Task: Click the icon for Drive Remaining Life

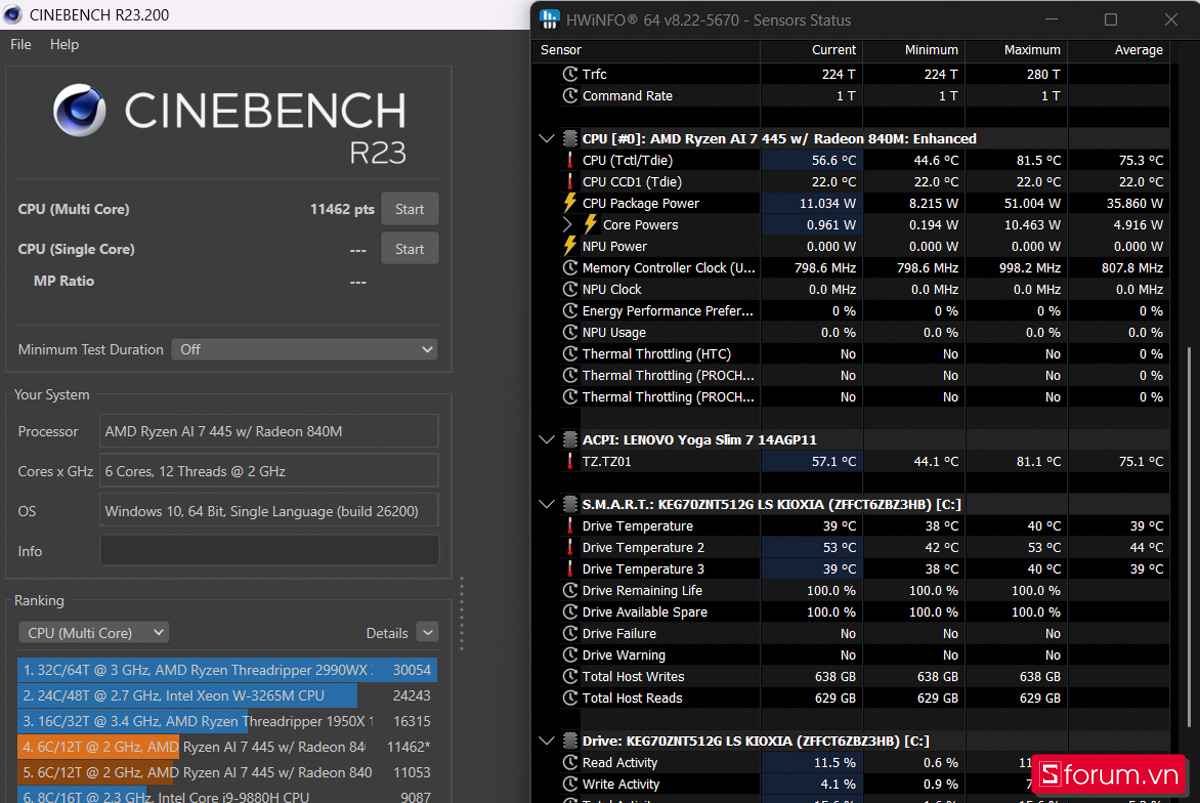Action: (570, 590)
